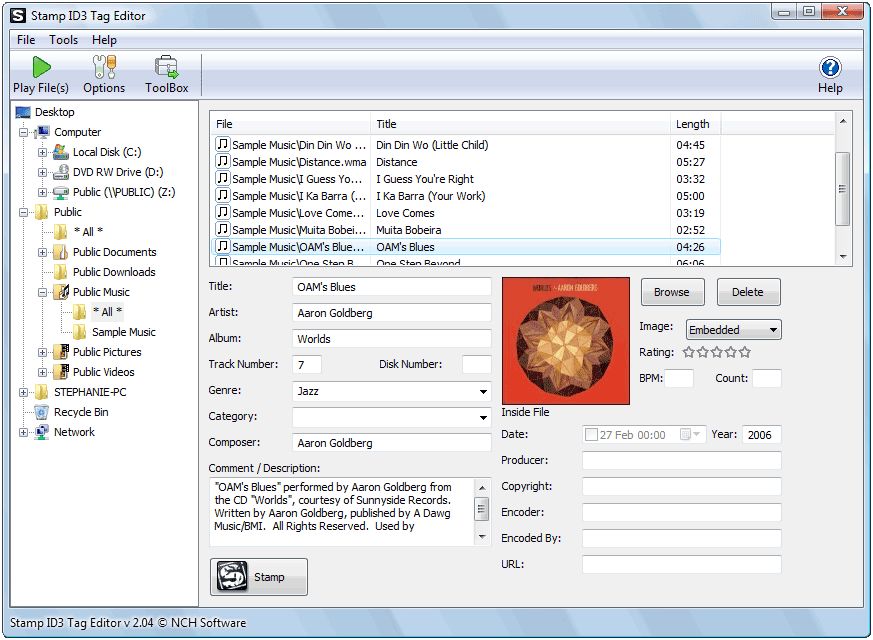
Task: Click the Help toolbar icon
Action: point(830,70)
